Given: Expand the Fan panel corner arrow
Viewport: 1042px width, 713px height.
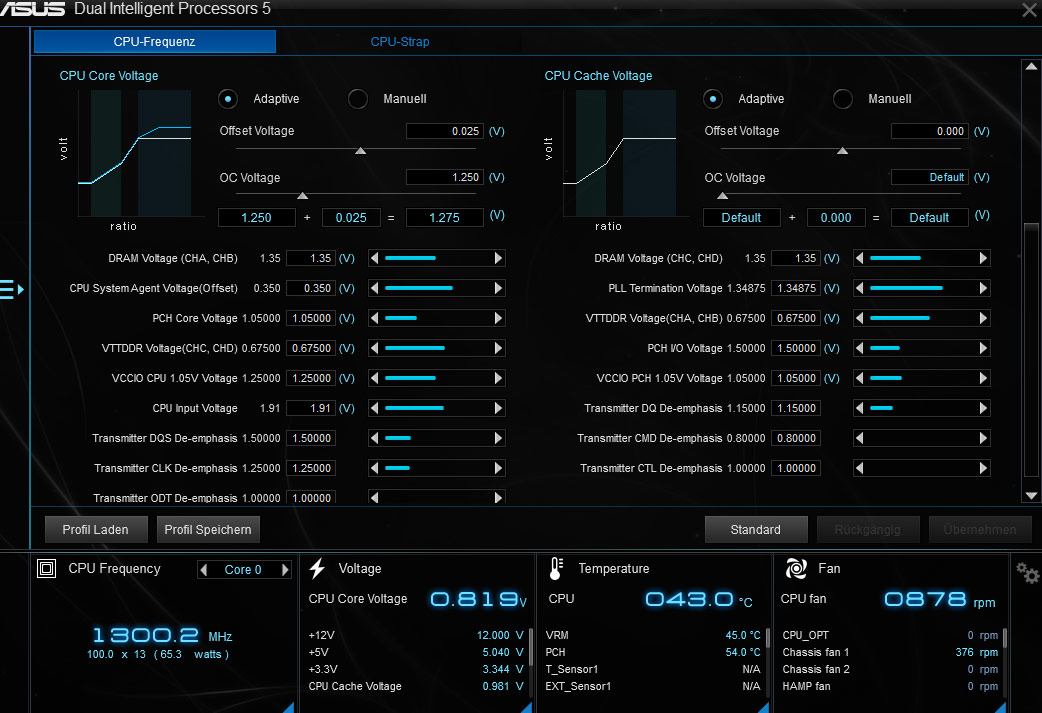Looking at the screenshot, I should pos(1000,707).
